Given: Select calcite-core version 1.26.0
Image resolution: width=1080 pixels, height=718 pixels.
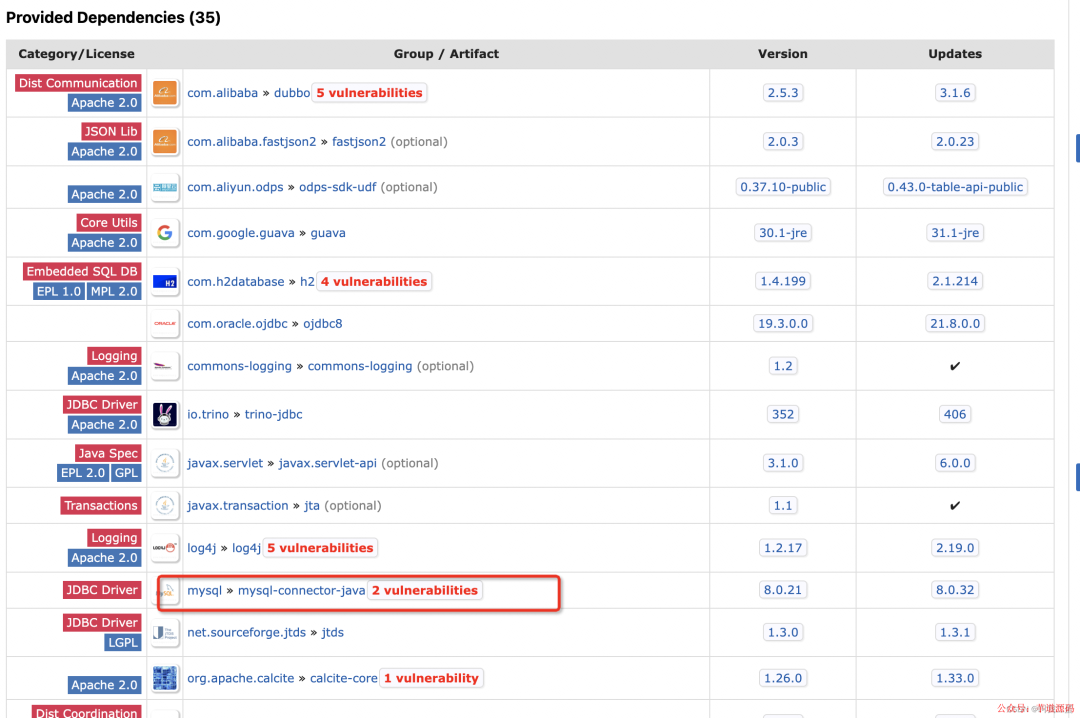Looking at the screenshot, I should 783,678.
